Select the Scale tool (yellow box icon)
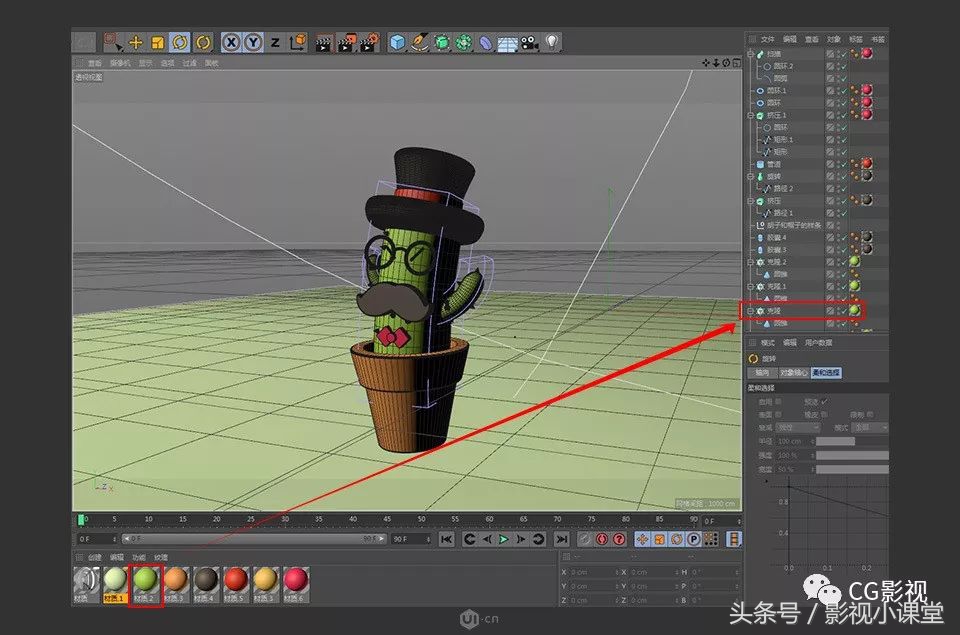Screen dimensions: 960x635 coord(156,41)
